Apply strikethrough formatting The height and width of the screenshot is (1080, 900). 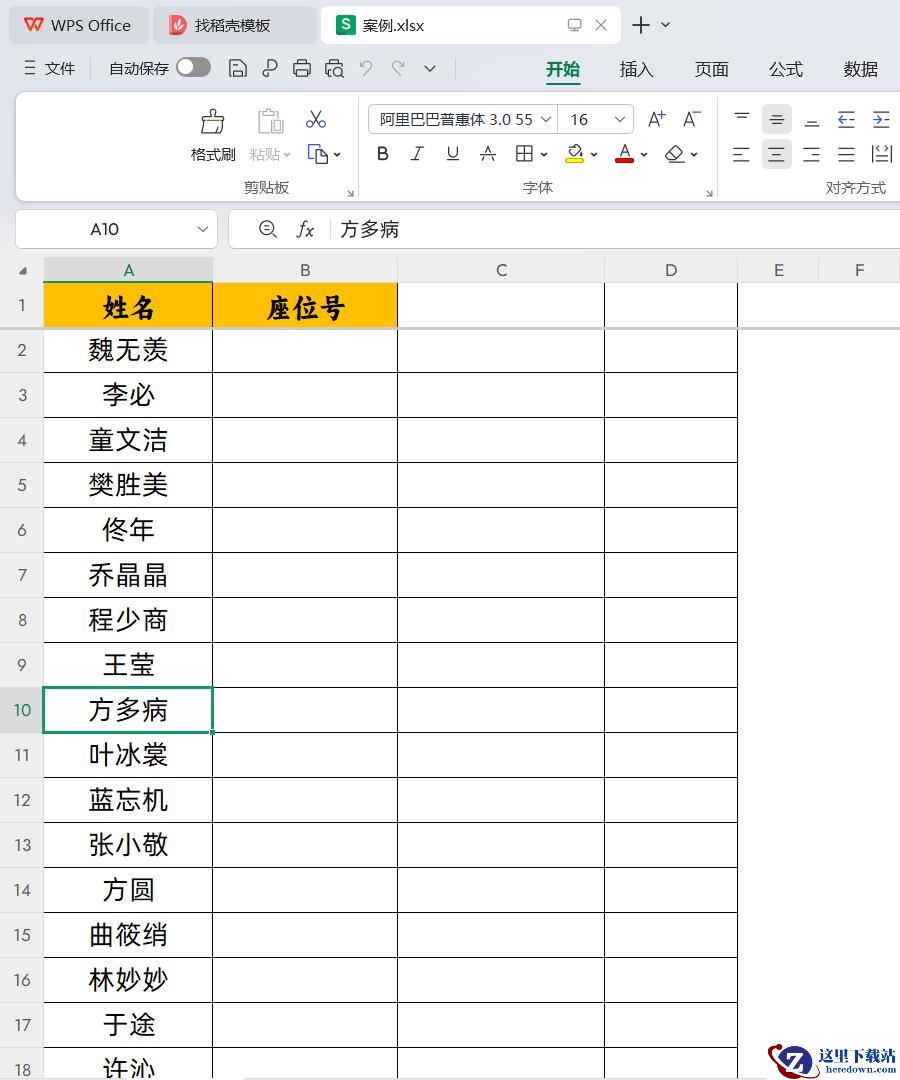488,154
